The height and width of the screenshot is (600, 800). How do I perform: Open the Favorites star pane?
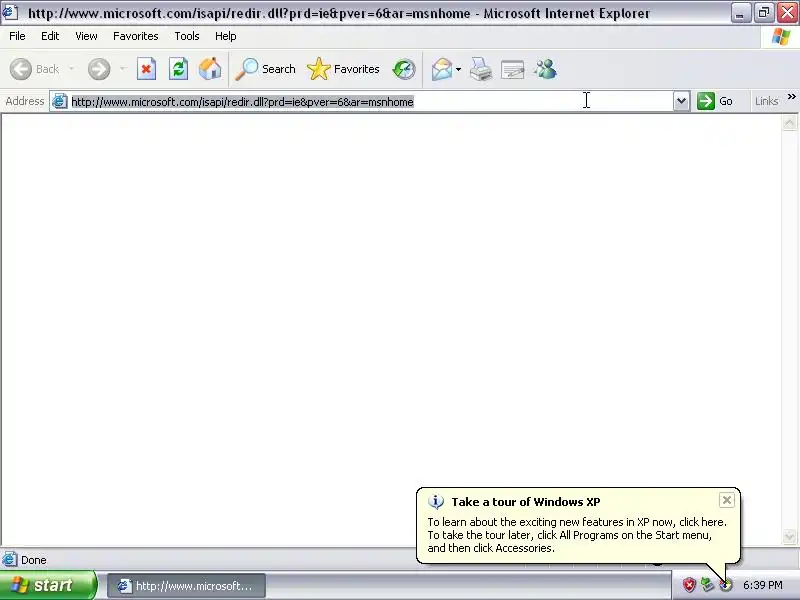pyautogui.click(x=343, y=69)
